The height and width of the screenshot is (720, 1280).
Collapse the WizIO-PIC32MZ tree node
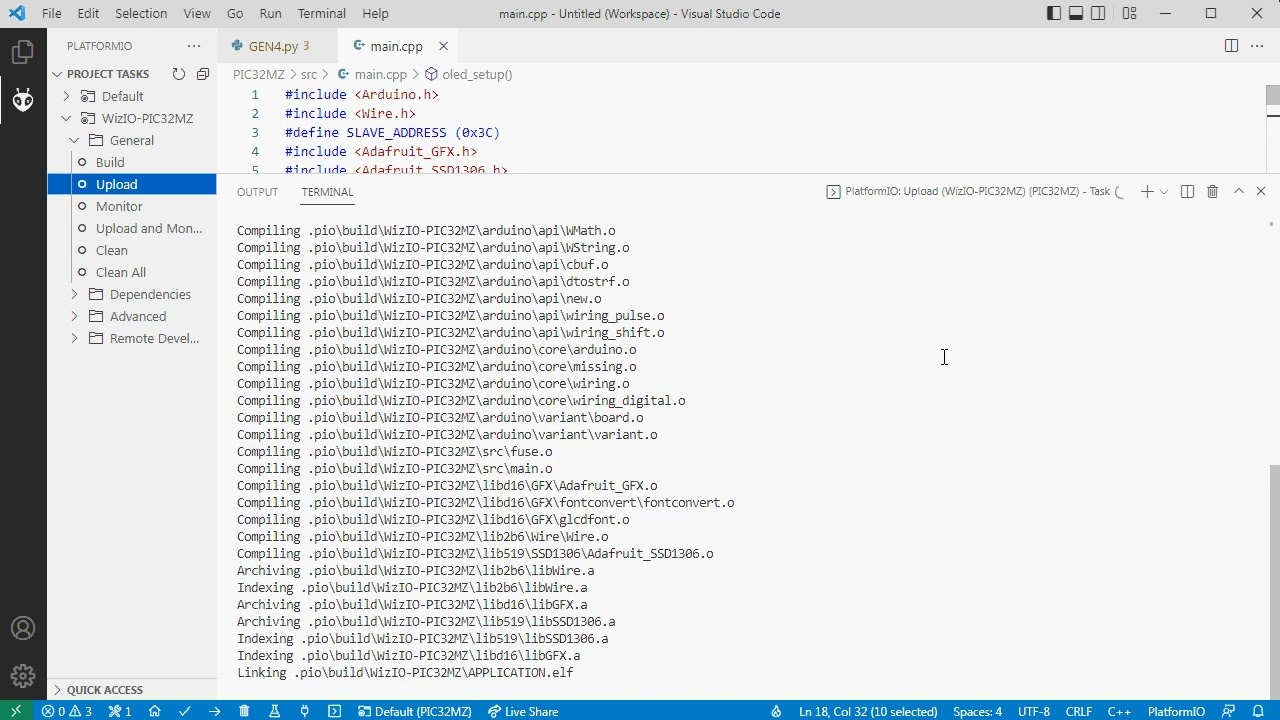[67, 118]
